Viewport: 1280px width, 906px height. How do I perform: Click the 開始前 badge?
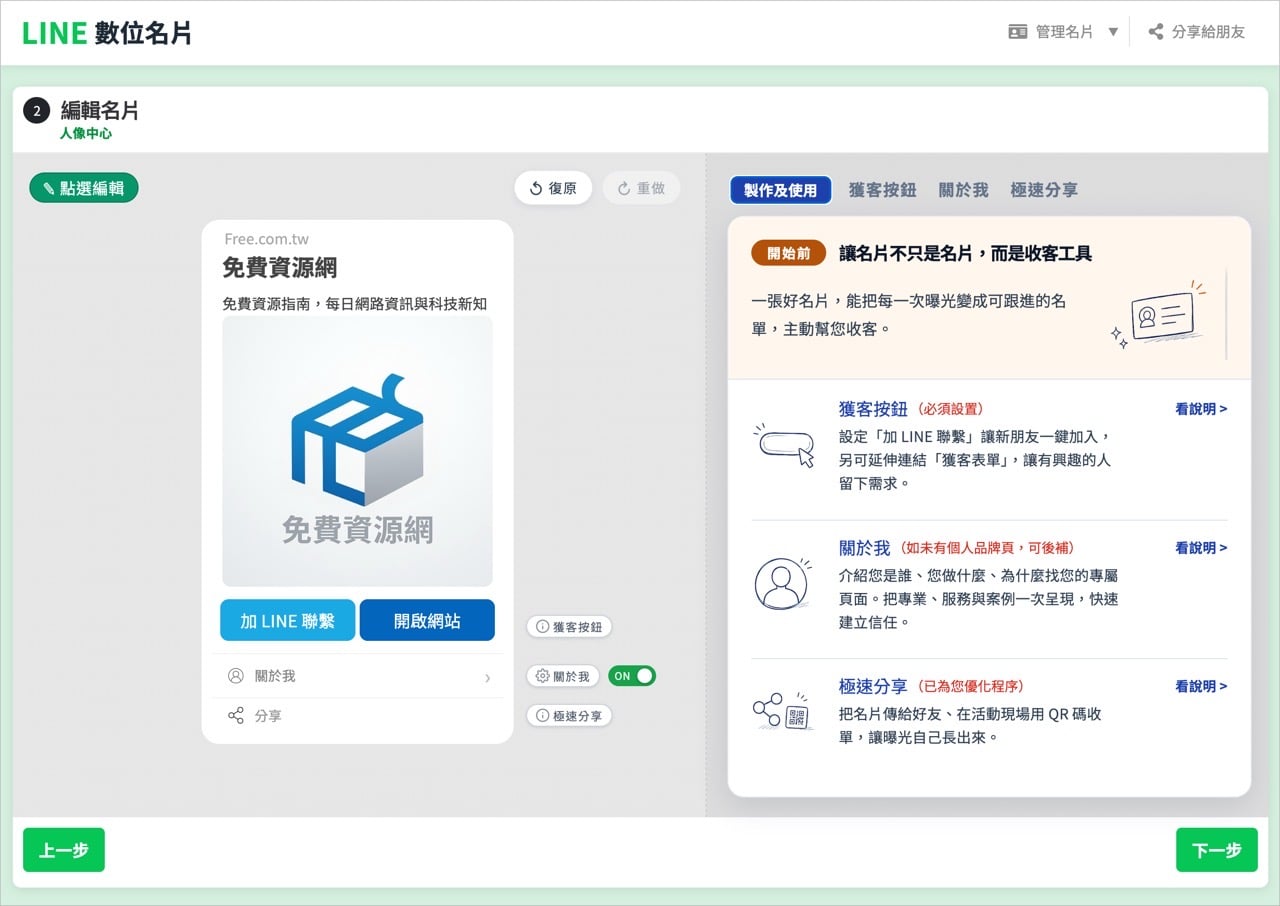tap(788, 253)
